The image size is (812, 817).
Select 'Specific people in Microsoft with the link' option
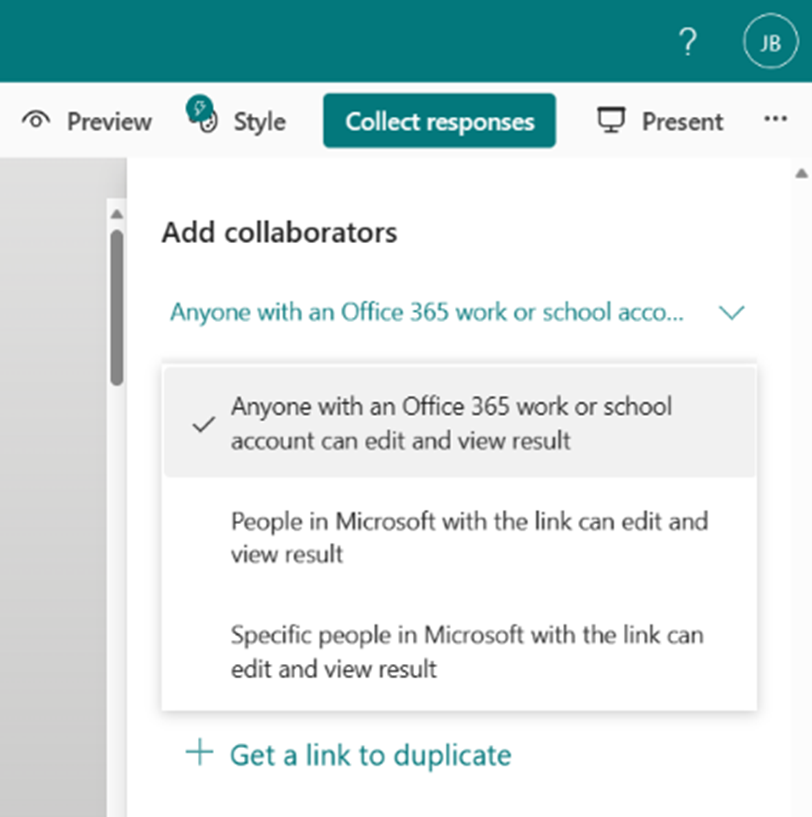click(x=459, y=651)
